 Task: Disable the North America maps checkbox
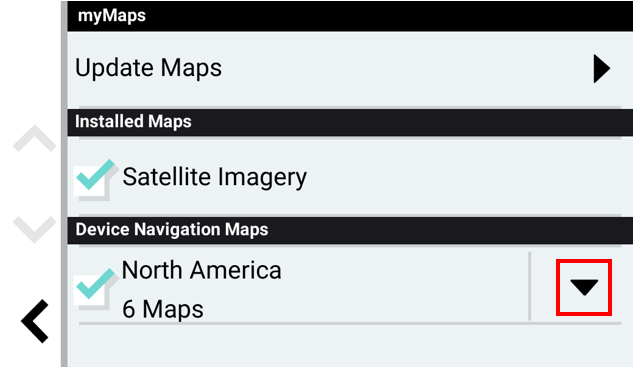point(92,290)
